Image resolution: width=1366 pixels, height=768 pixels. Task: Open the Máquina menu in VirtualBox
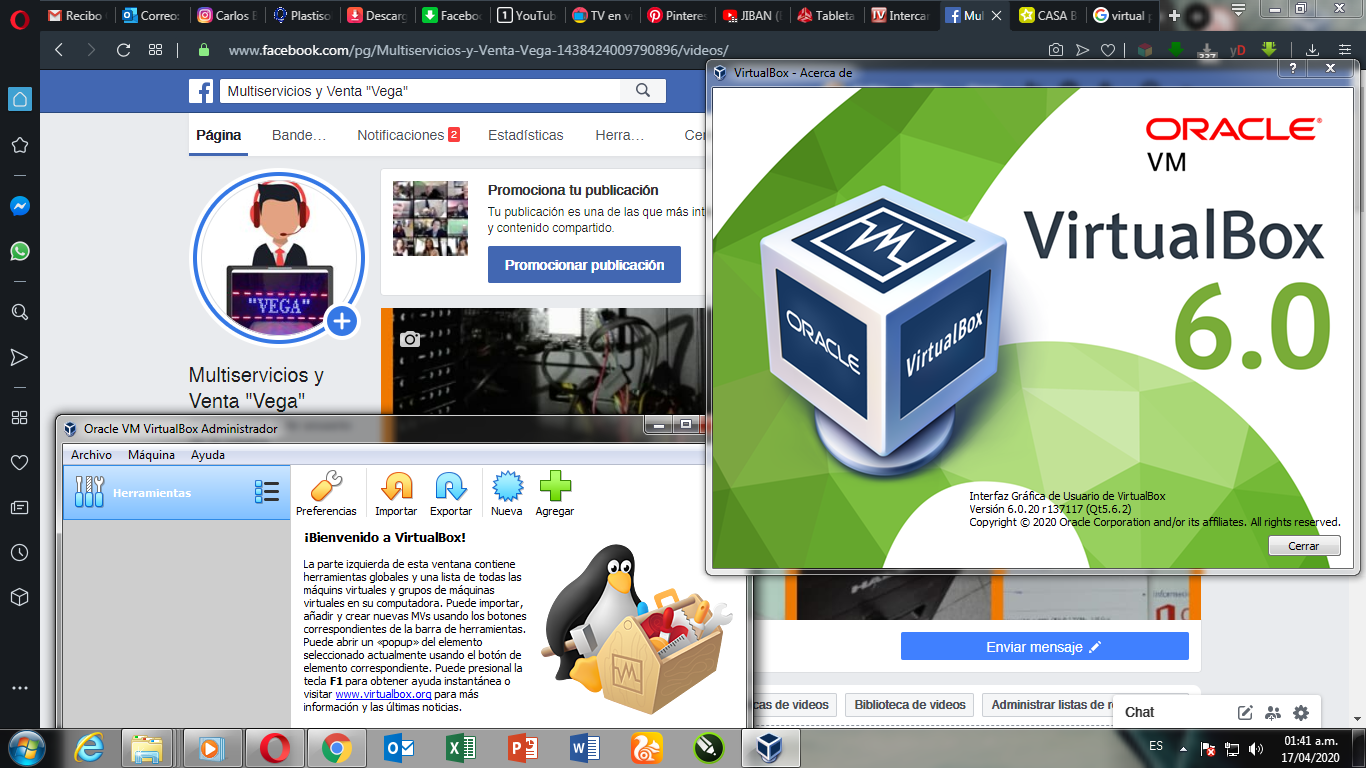[x=151, y=455]
